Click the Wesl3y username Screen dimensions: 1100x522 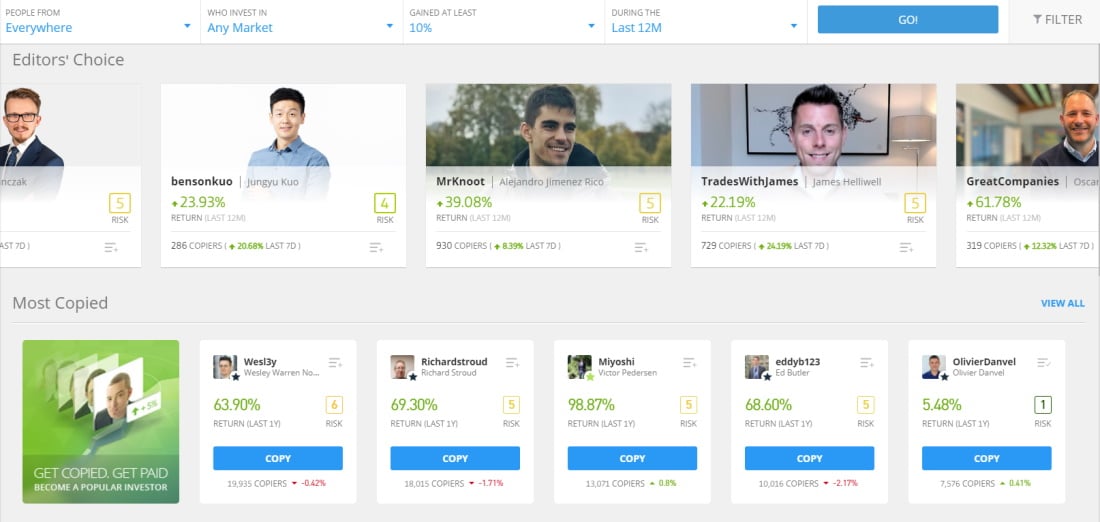260,362
